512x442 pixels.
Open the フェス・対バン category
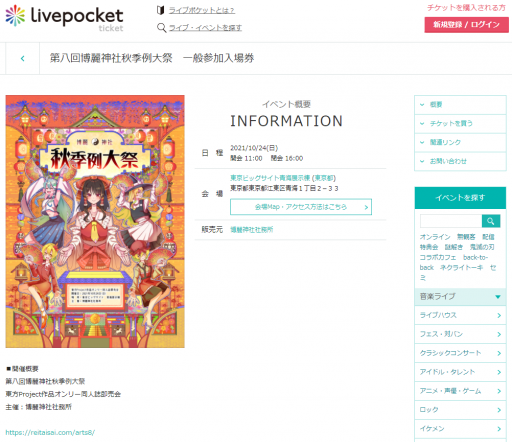460,334
